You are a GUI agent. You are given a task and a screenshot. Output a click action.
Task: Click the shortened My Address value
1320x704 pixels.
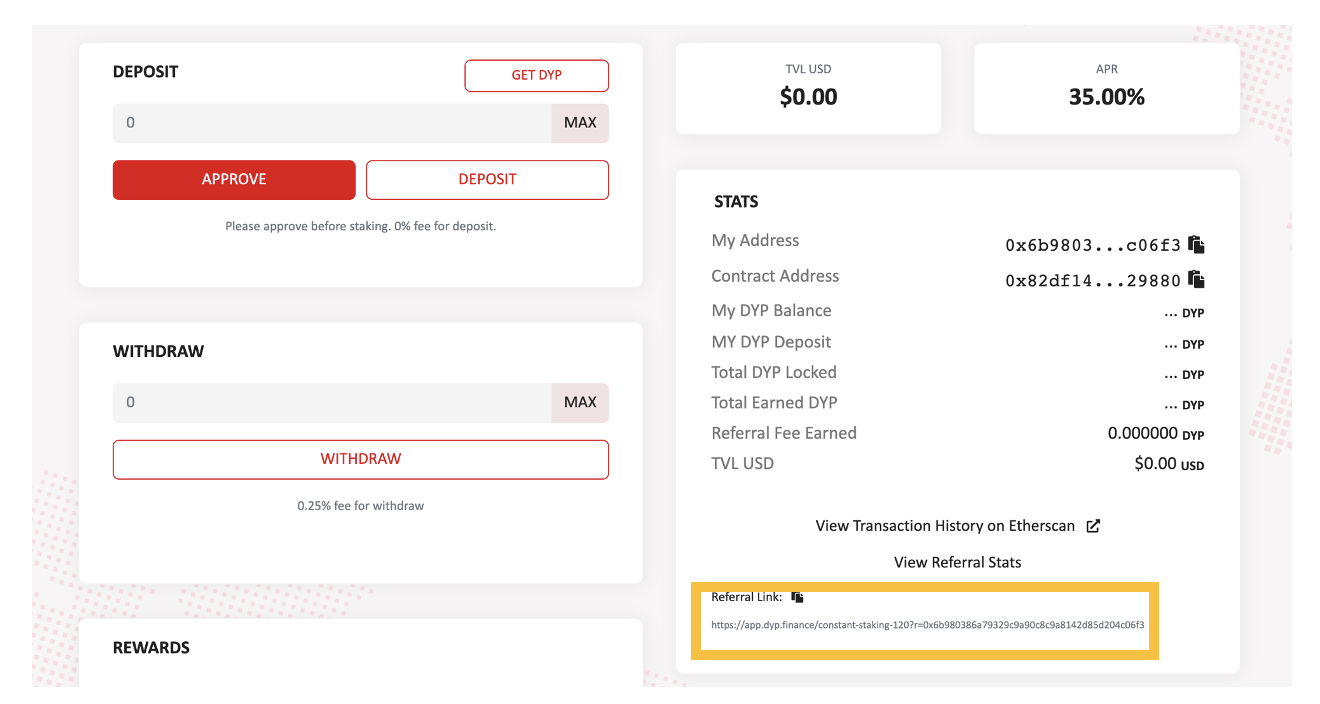[x=1093, y=245]
